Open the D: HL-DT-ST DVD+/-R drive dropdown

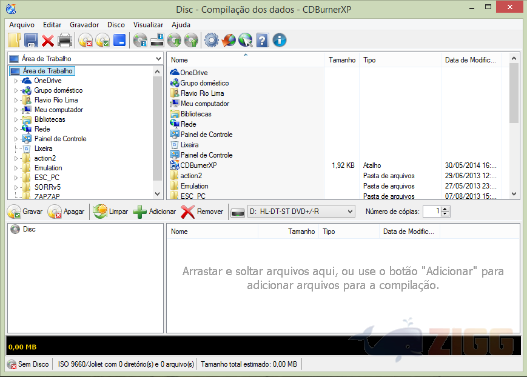(301, 212)
